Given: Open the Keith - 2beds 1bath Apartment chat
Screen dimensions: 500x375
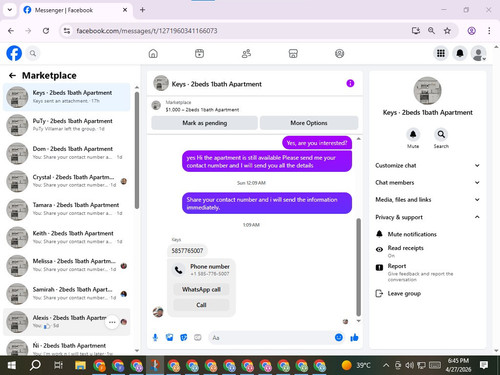Looking at the screenshot, I should pyautogui.click(x=67, y=237).
